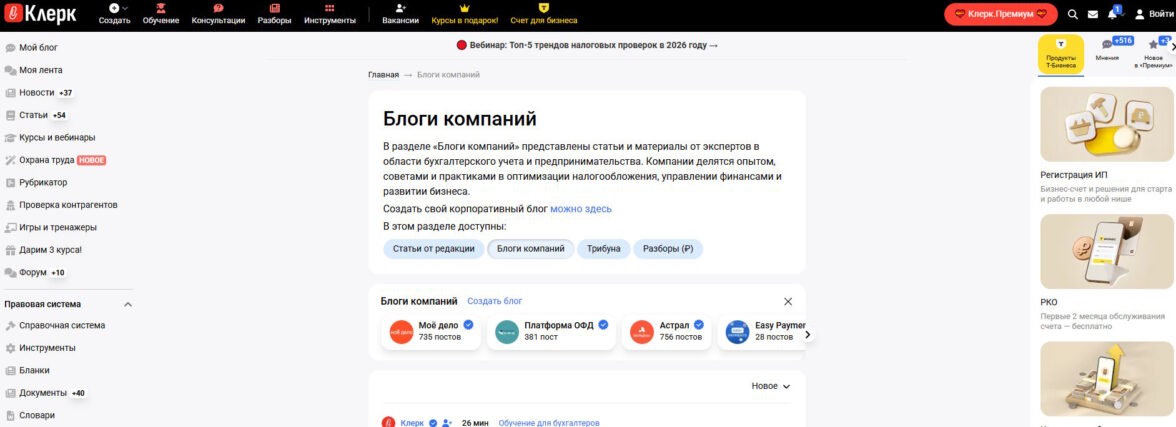Select Продукты Т-Бизнеса tab
Image resolution: width=1176 pixels, height=427 pixels.
1060,53
